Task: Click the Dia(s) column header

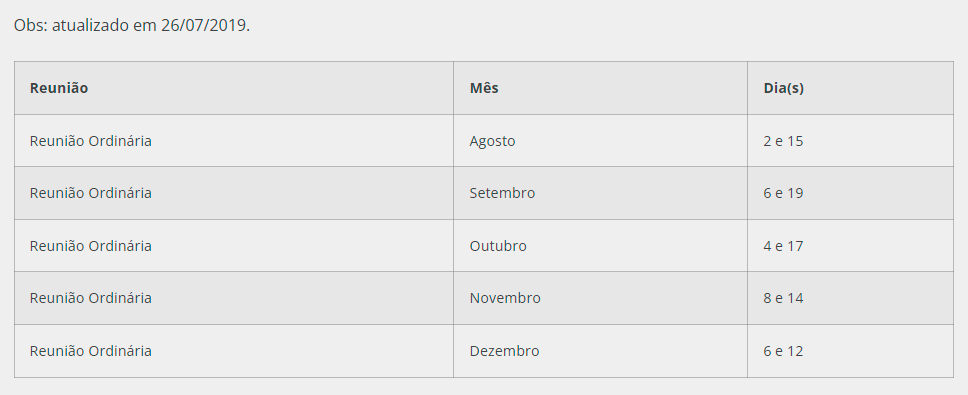Action: (x=850, y=88)
